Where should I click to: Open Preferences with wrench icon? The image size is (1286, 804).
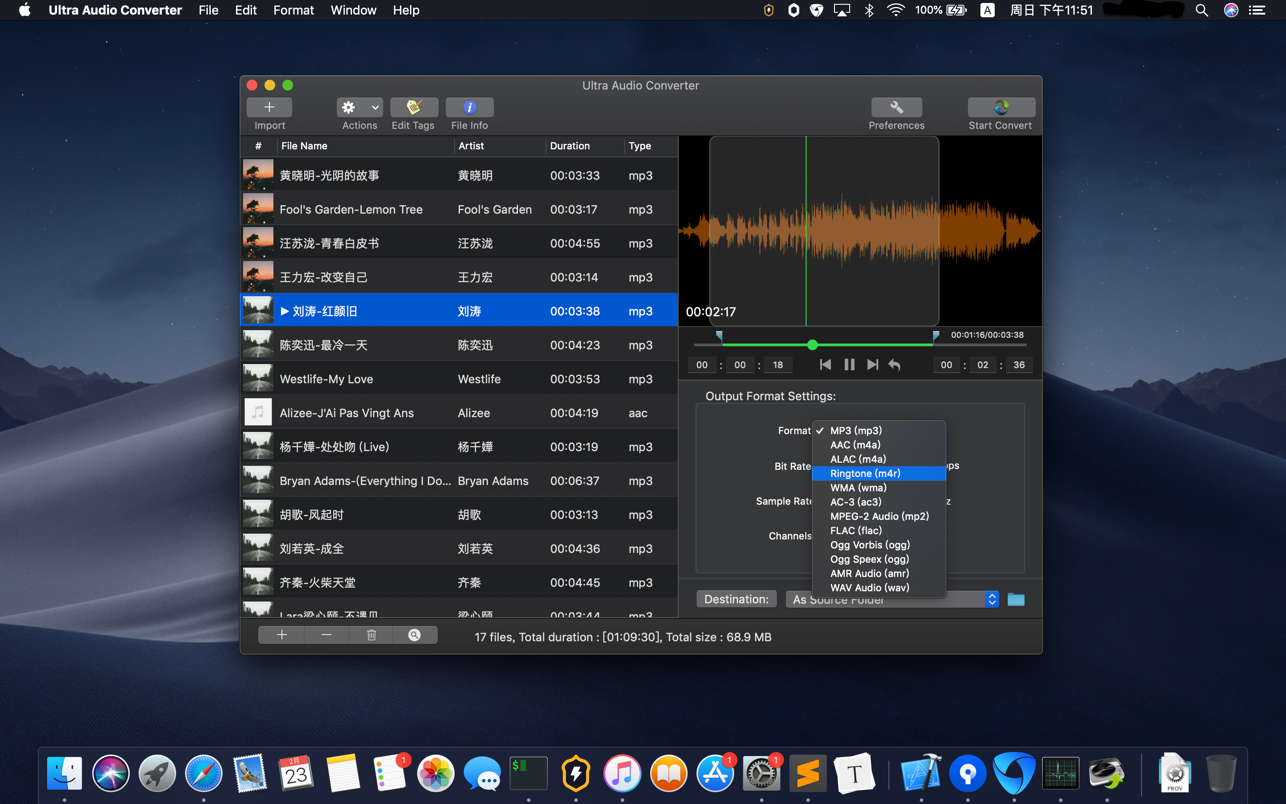[x=896, y=107]
